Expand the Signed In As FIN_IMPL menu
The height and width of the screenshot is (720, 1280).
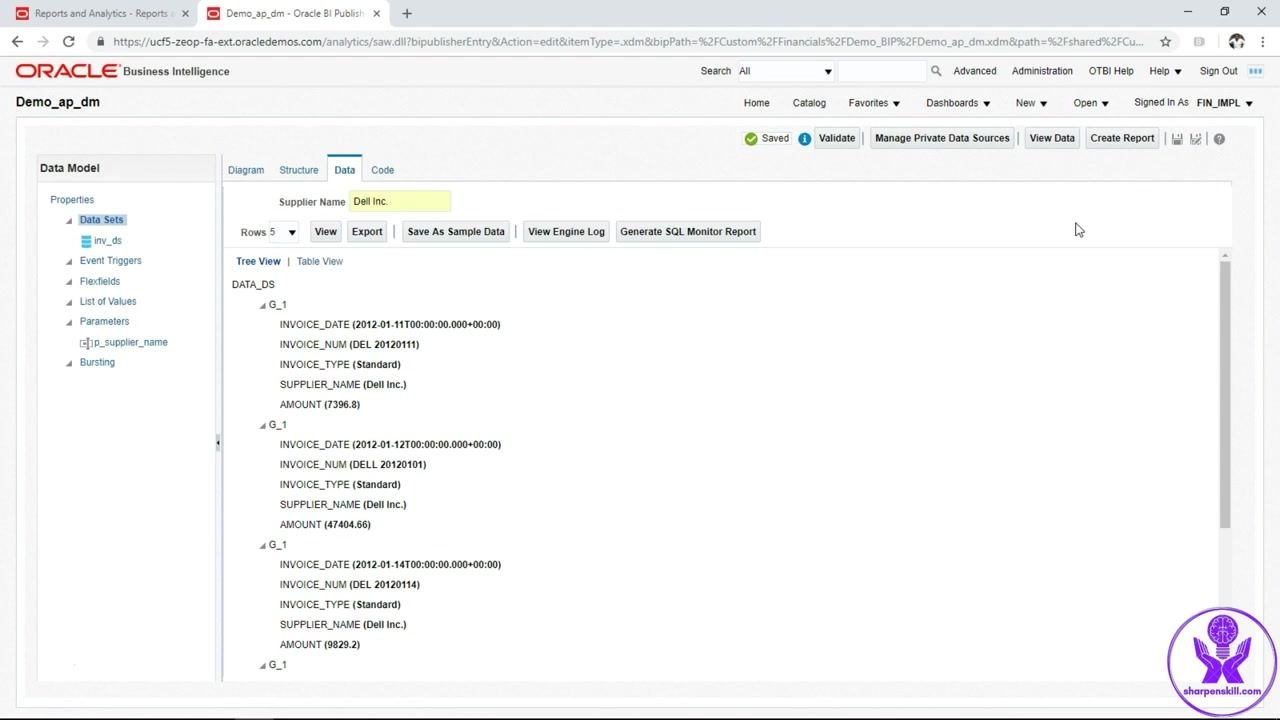pos(1225,103)
